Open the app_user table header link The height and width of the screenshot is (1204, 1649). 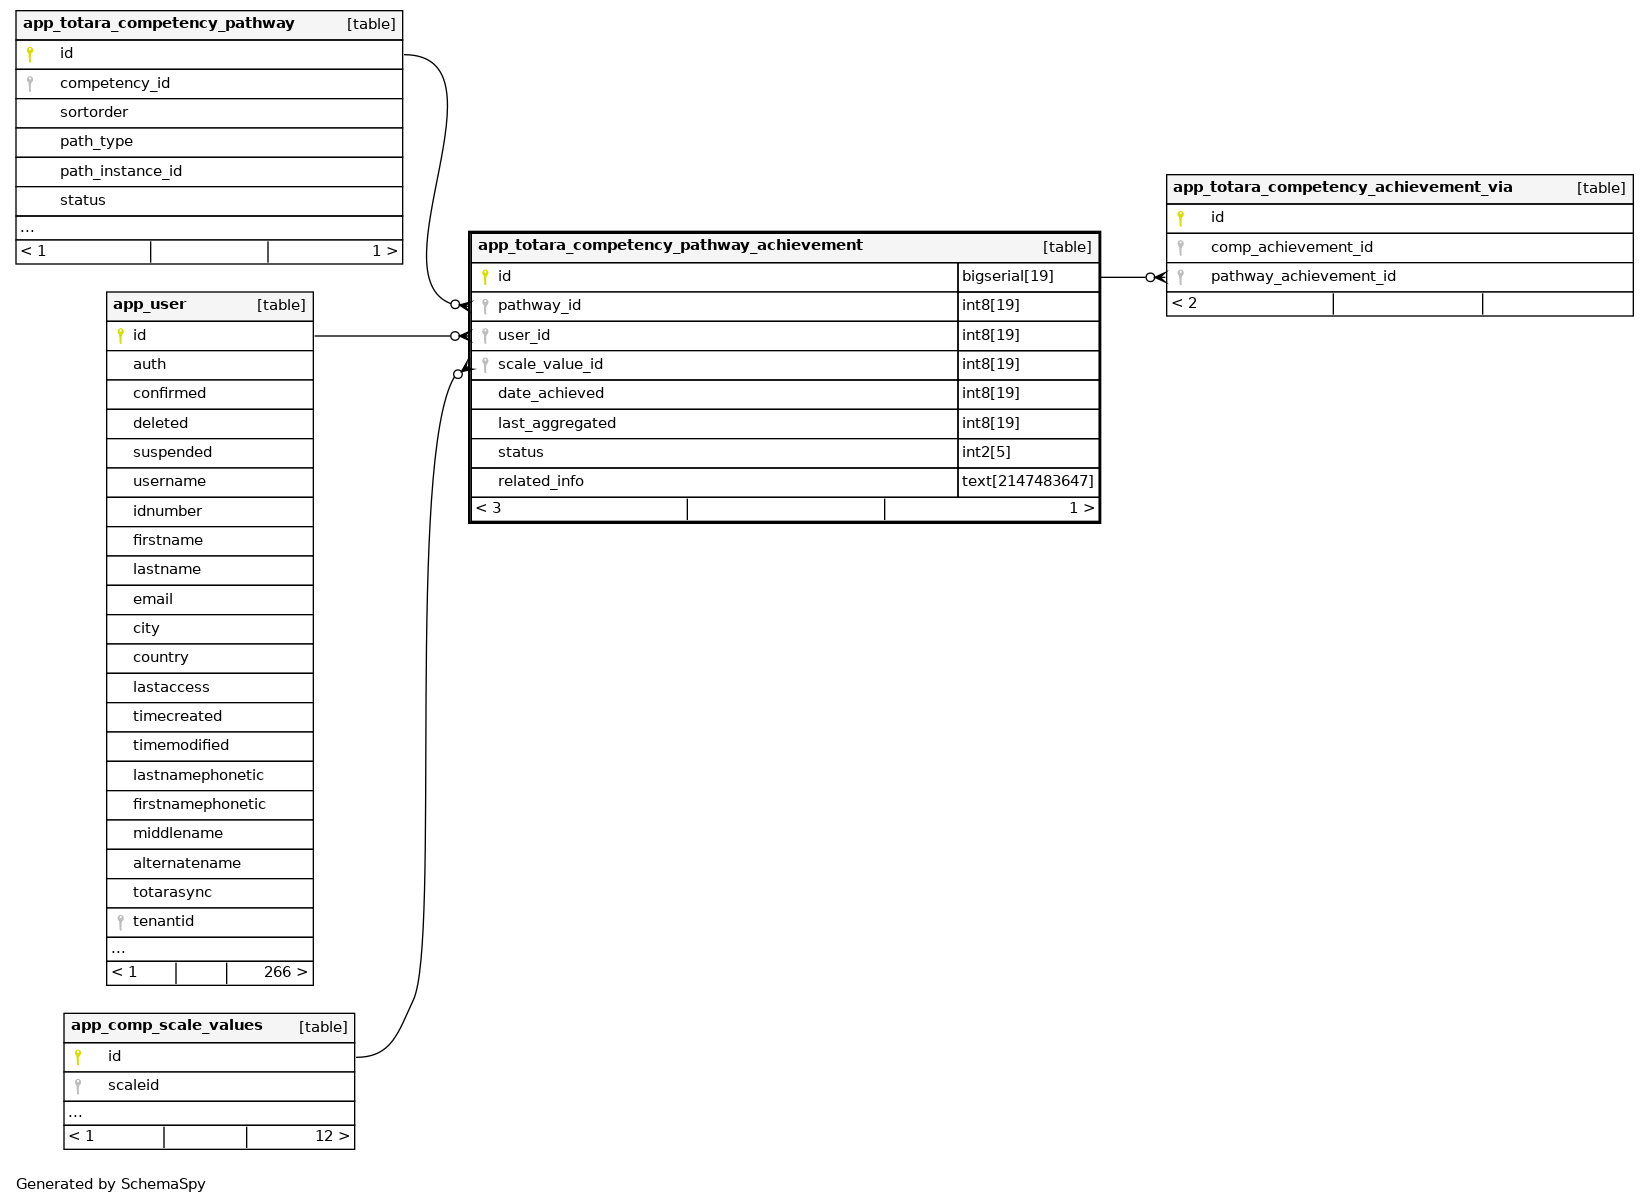coord(149,305)
